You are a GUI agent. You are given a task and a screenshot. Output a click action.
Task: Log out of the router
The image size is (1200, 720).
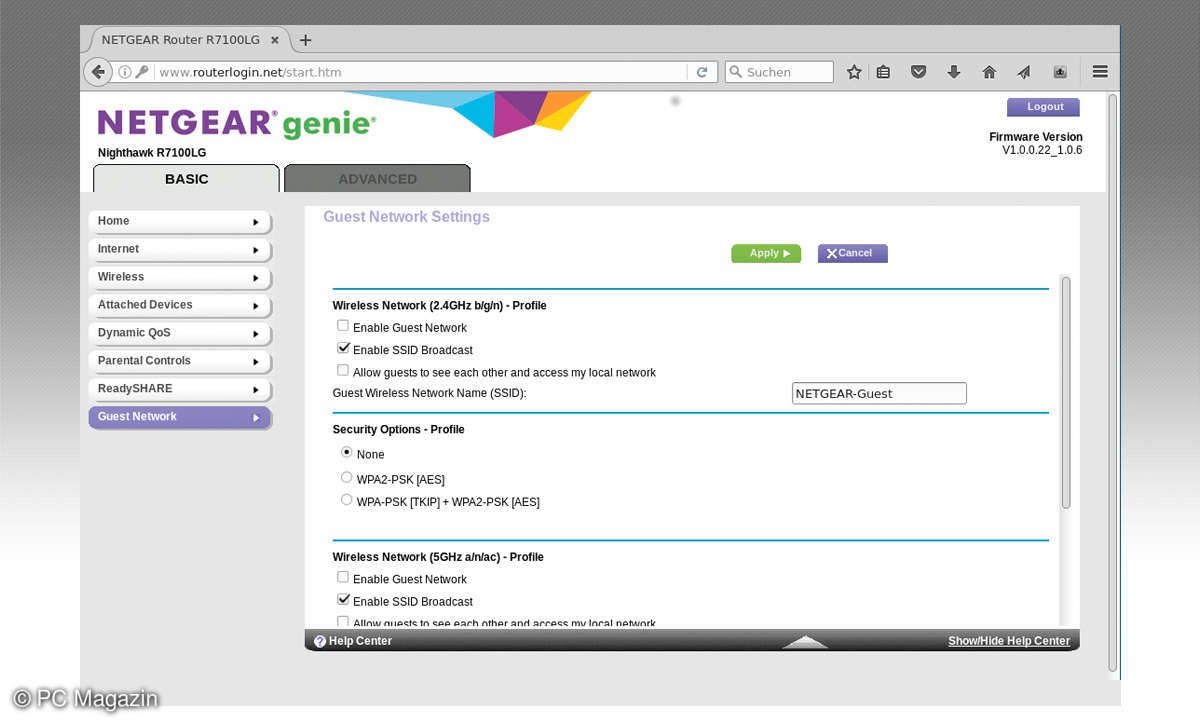tap(1043, 107)
